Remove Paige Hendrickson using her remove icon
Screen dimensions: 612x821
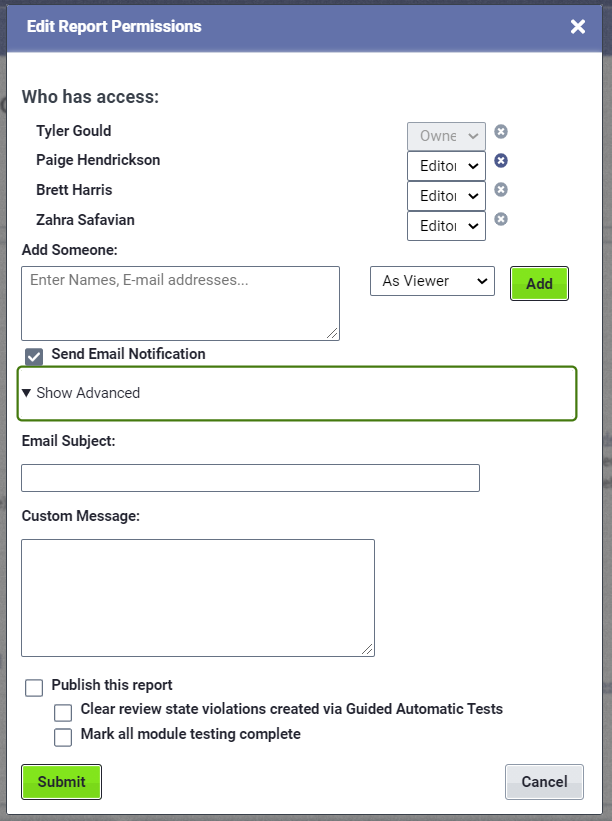tap(500, 161)
